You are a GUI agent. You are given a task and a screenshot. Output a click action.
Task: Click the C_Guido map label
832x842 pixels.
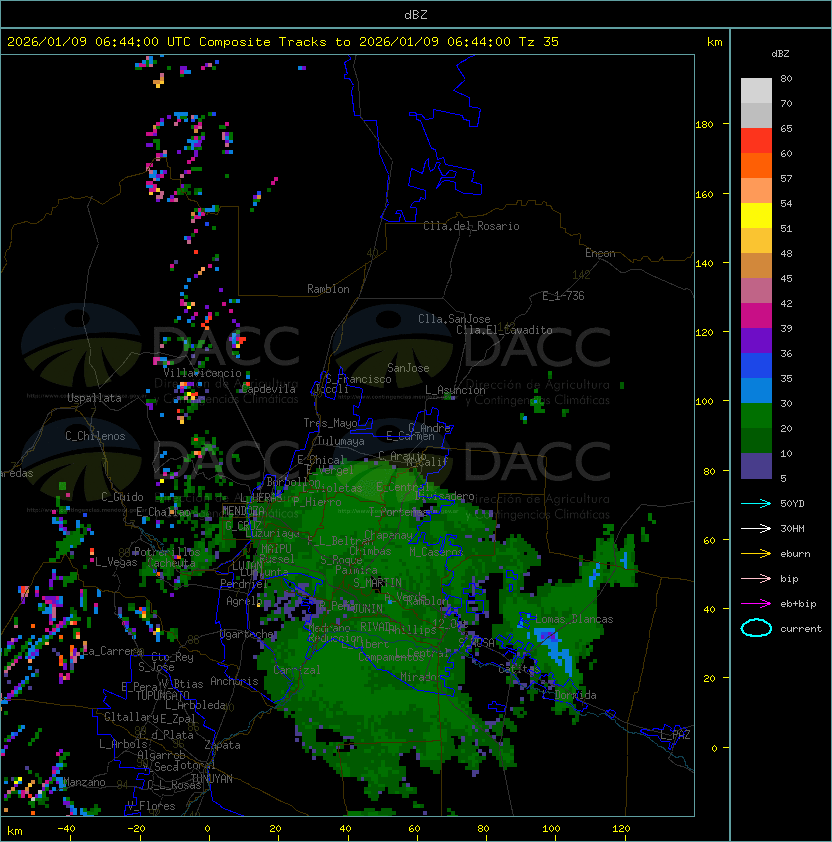coord(122,497)
